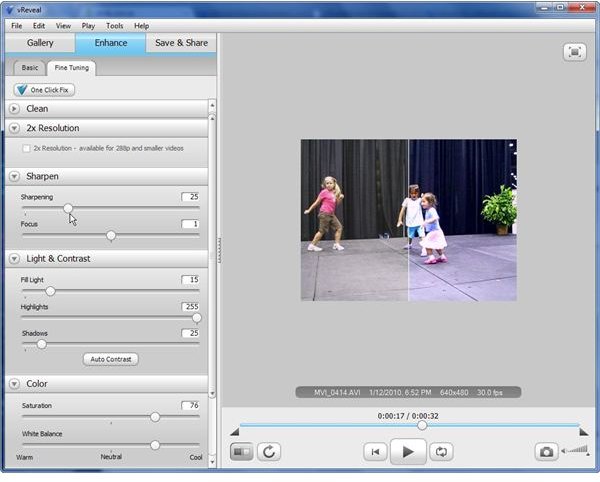The image size is (600, 482).
Task: Click the volume level indicator
Action: tap(575, 450)
